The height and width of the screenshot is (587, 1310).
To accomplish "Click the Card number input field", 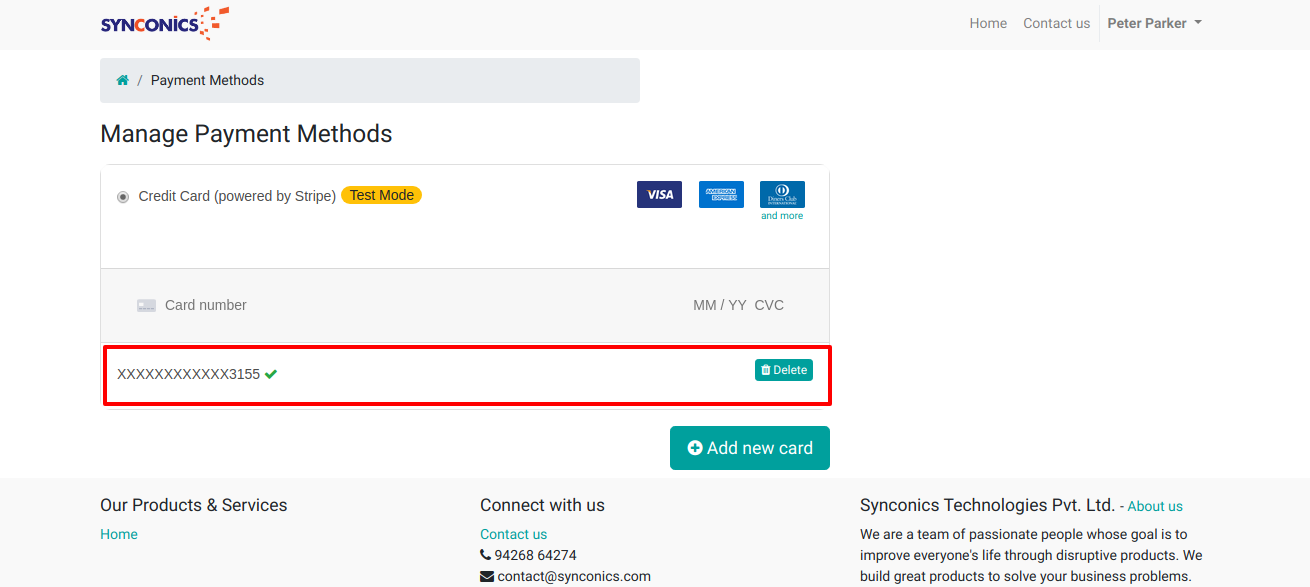I will tap(400, 305).
